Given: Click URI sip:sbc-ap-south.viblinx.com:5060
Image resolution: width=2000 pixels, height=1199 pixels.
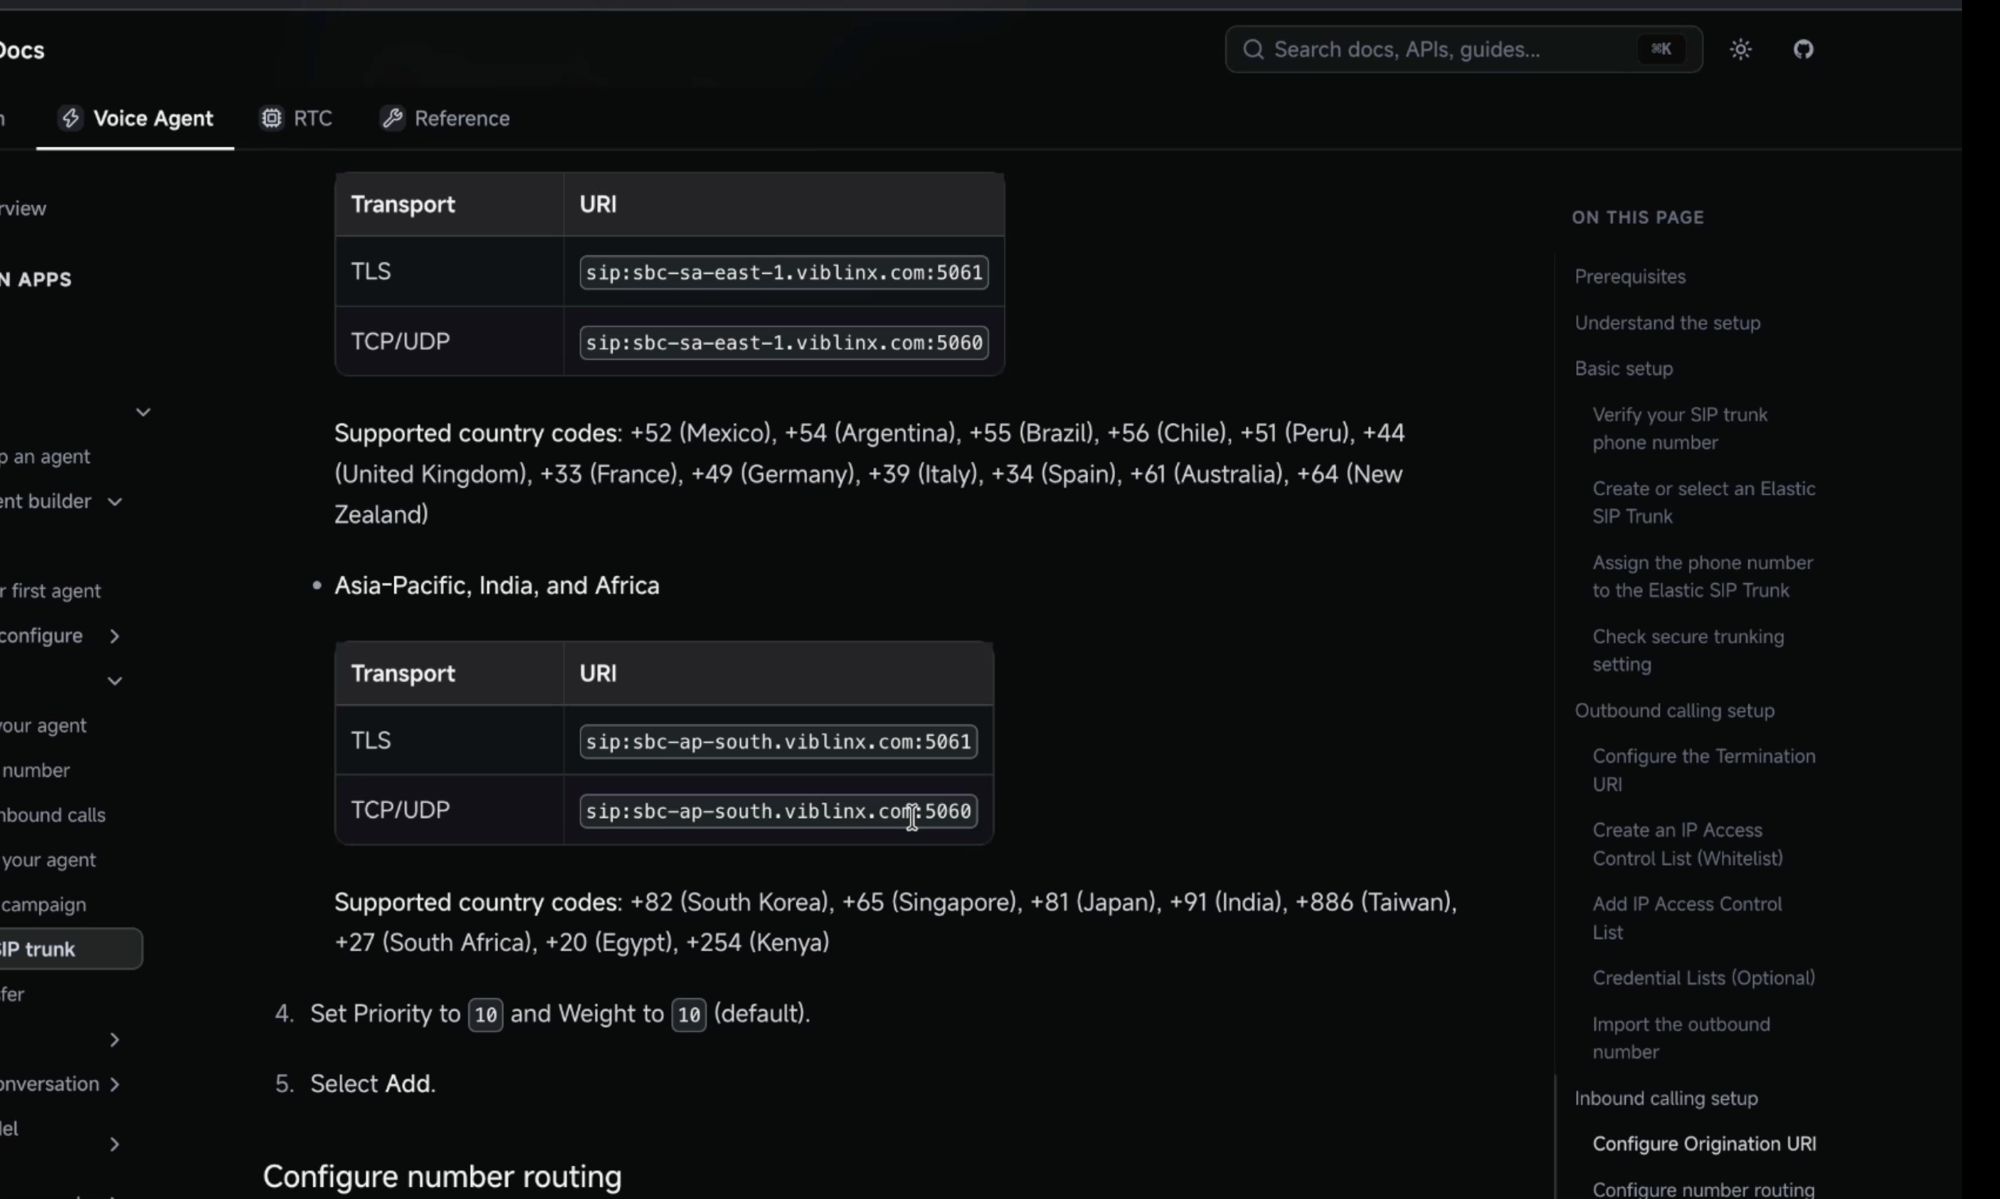Looking at the screenshot, I should pos(778,811).
